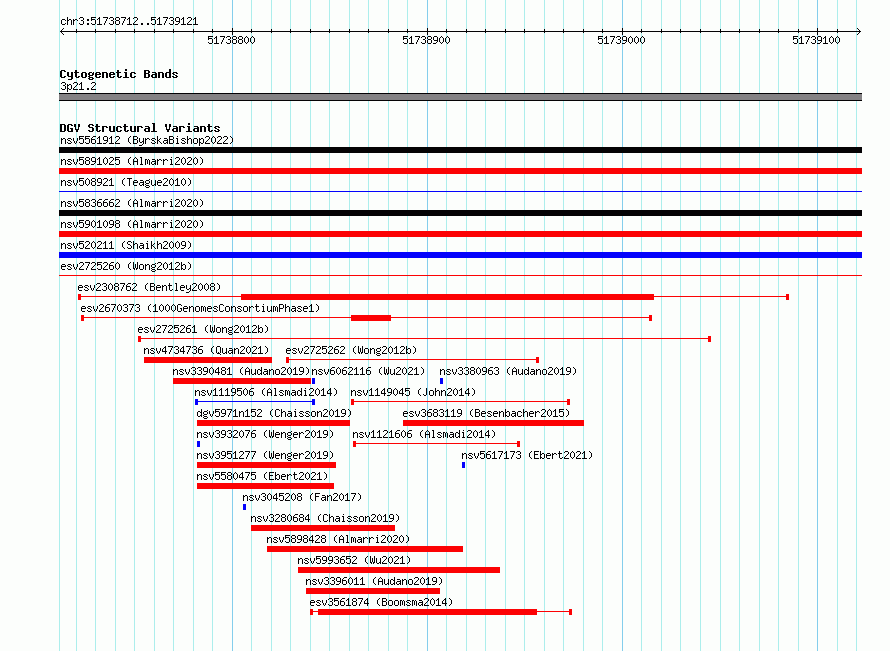
Task: Click the thick blue nsv520211 bar
Action: [x=460, y=255]
